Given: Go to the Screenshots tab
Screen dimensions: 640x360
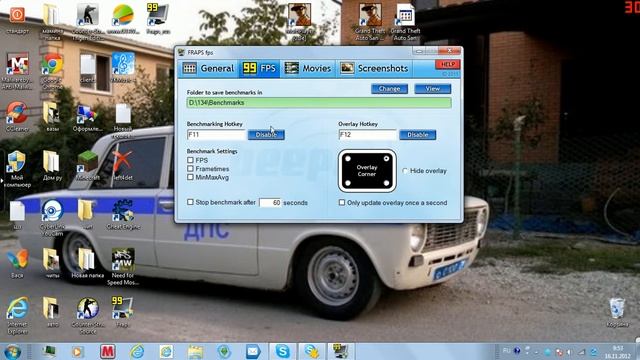Looking at the screenshot, I should pos(374,69).
